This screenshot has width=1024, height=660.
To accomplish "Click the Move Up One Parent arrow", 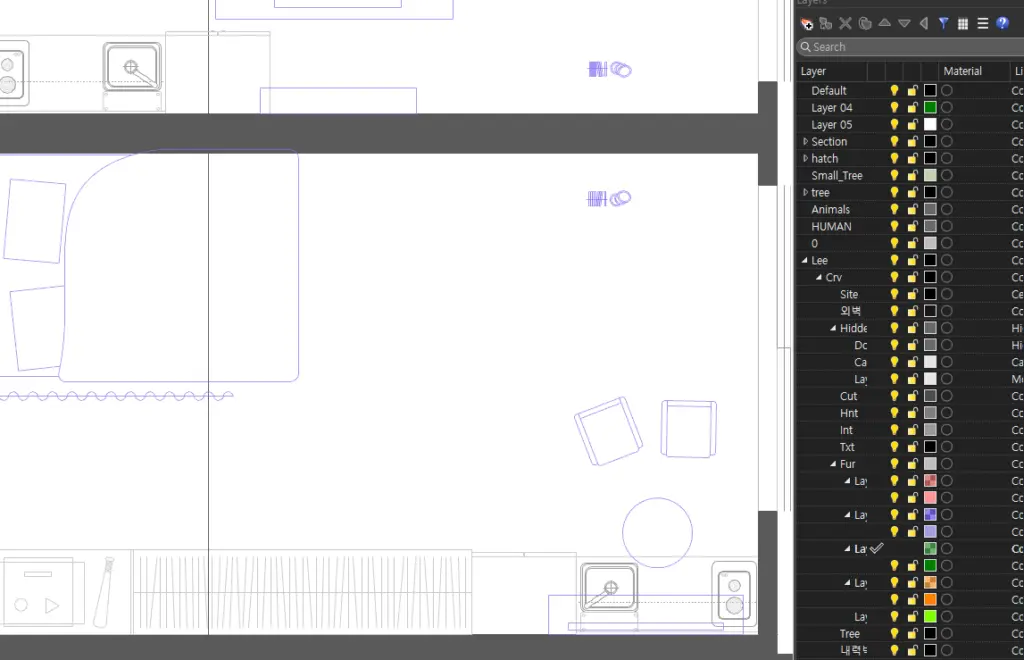I will point(924,24).
